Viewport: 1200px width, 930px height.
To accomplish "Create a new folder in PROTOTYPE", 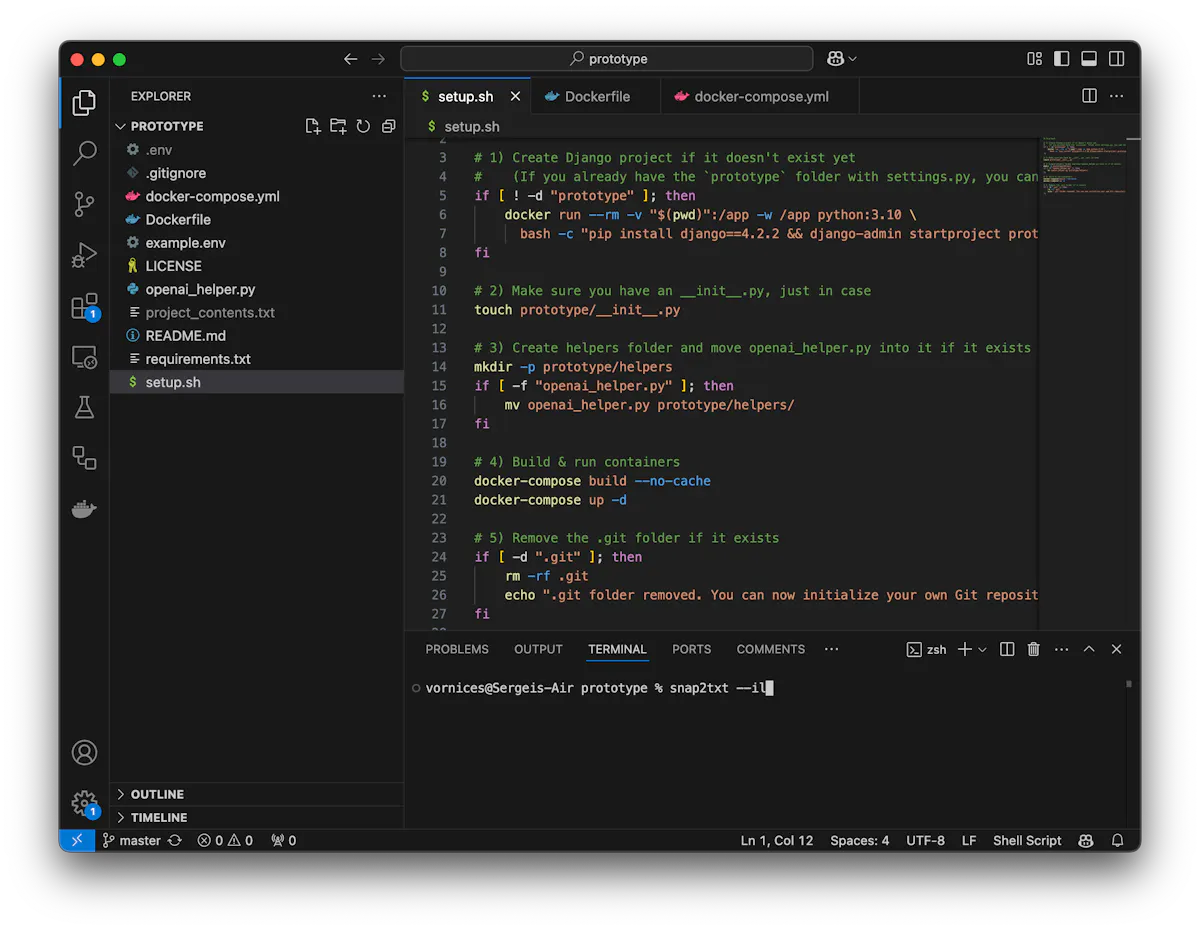I will [338, 126].
